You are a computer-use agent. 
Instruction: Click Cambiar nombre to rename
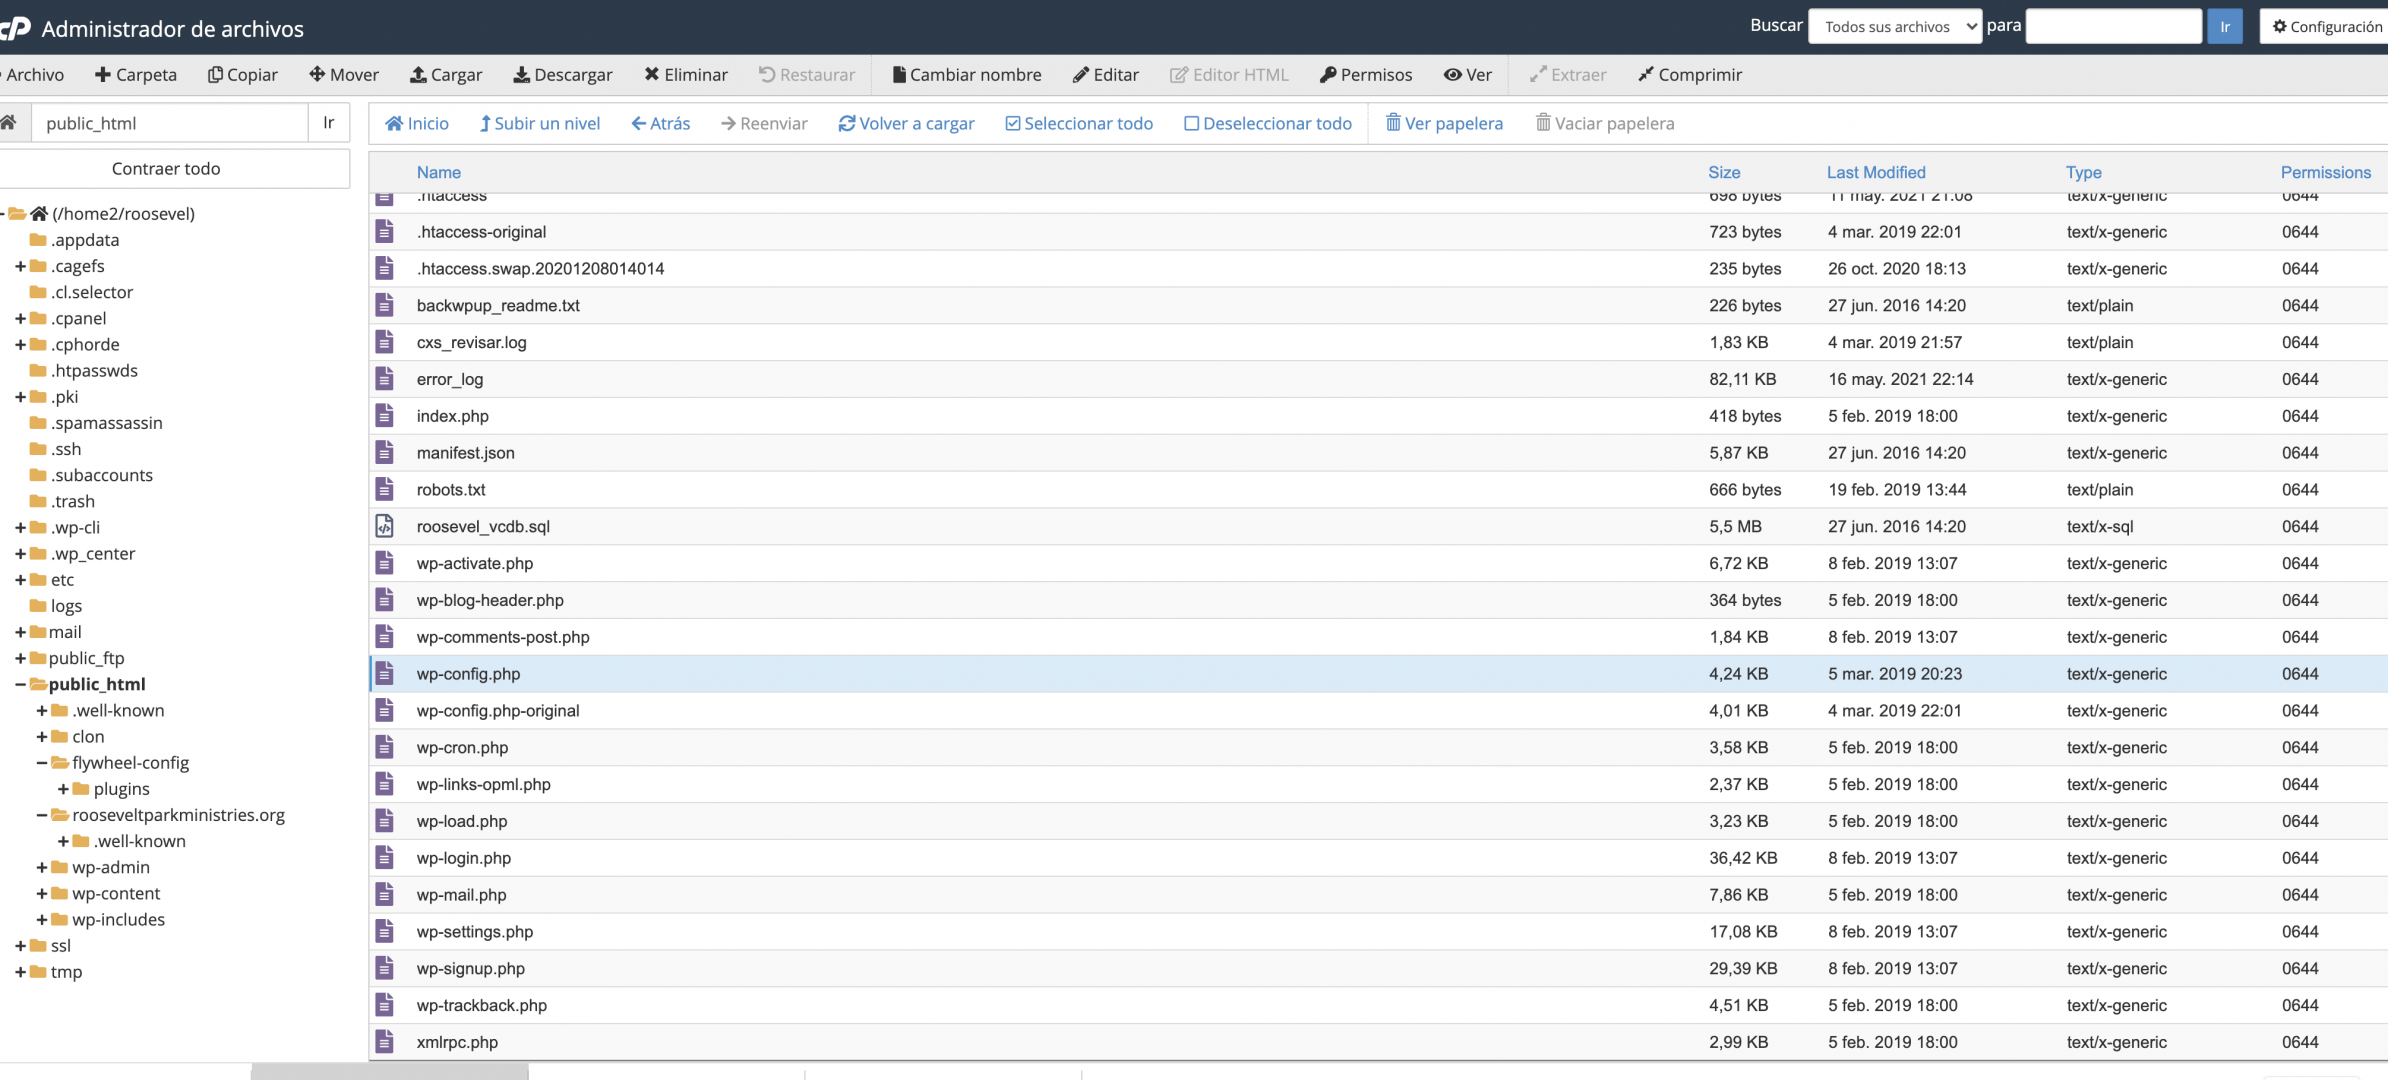(967, 75)
